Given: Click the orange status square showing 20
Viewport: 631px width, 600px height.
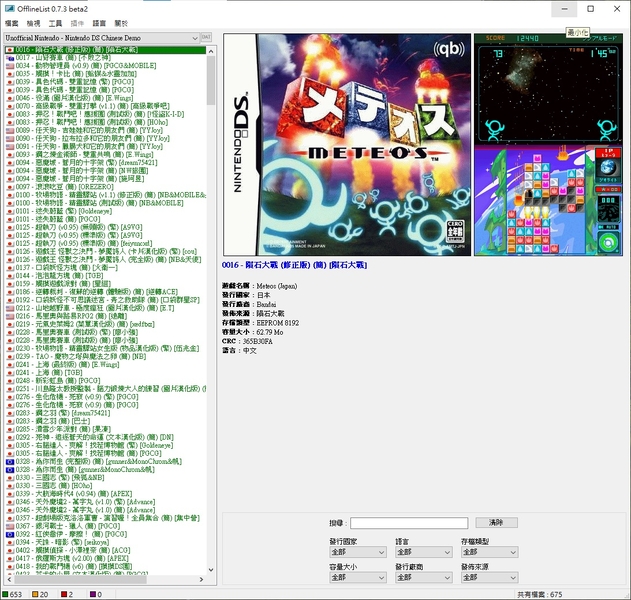Looking at the screenshot, I should [x=35, y=594].
